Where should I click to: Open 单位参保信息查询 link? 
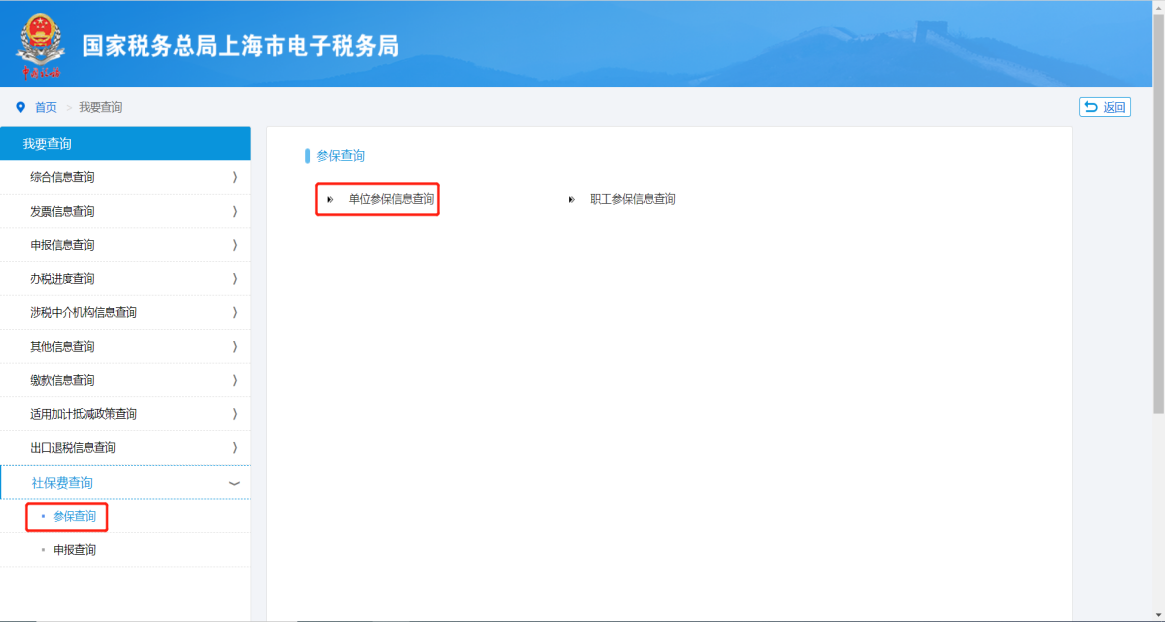click(x=391, y=200)
